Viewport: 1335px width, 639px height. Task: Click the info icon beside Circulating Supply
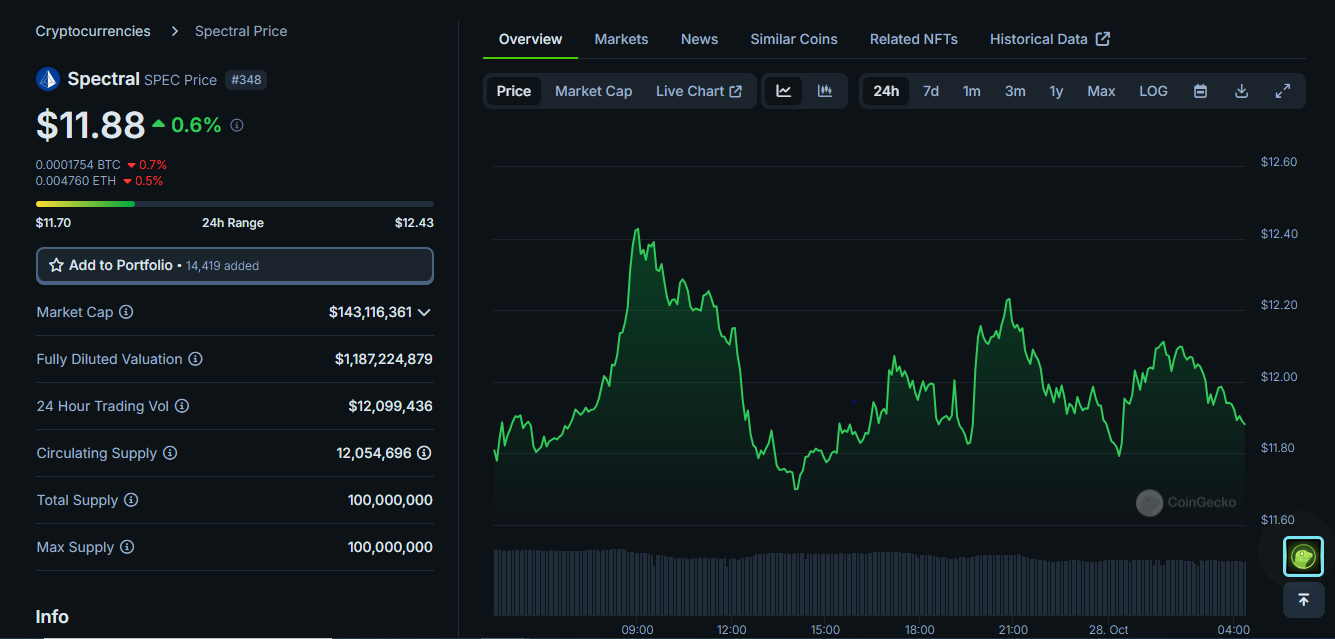pyautogui.click(x=170, y=453)
